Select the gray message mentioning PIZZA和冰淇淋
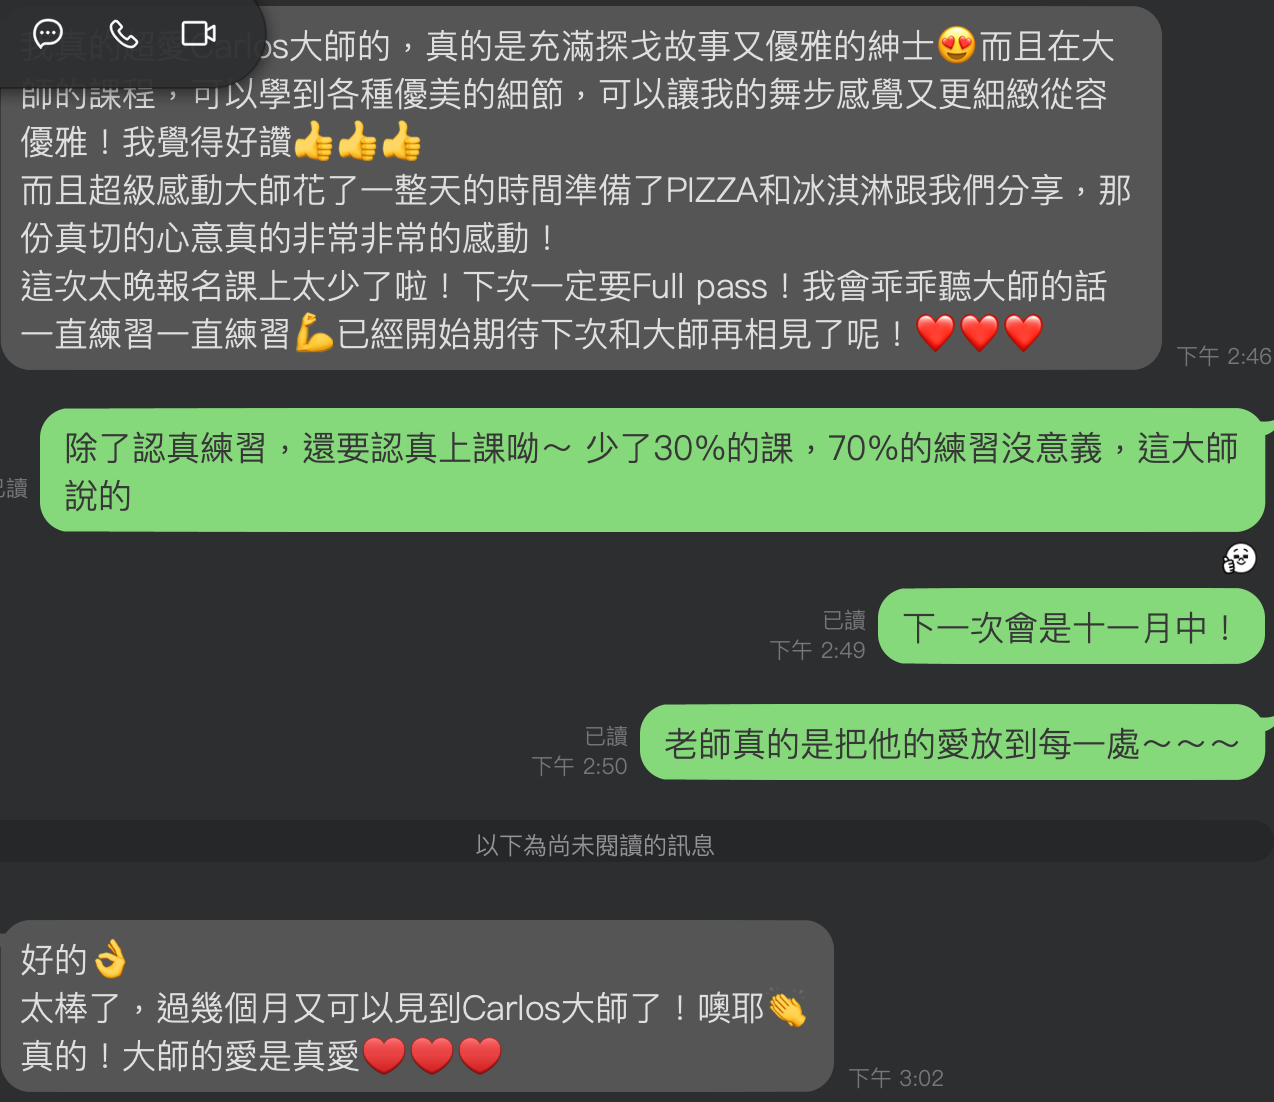 click(581, 189)
